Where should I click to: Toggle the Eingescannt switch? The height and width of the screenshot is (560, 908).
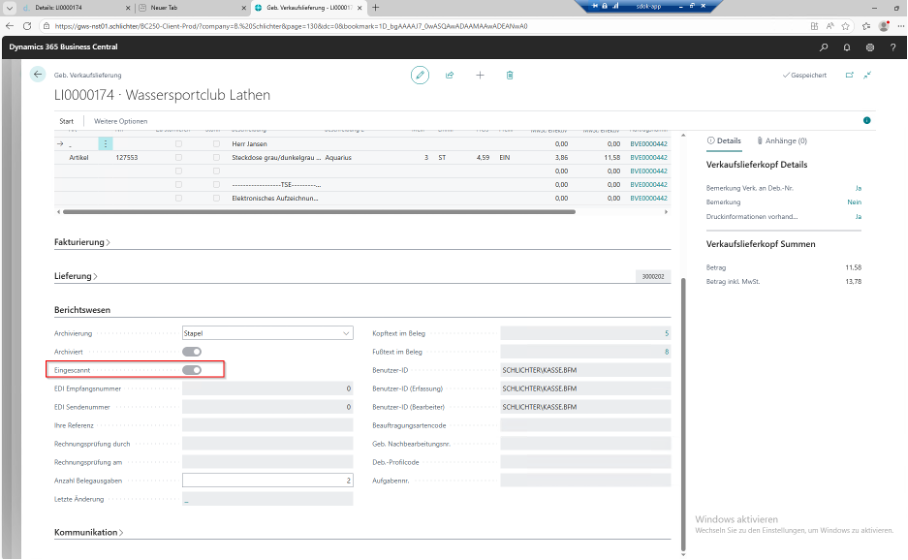(192, 370)
